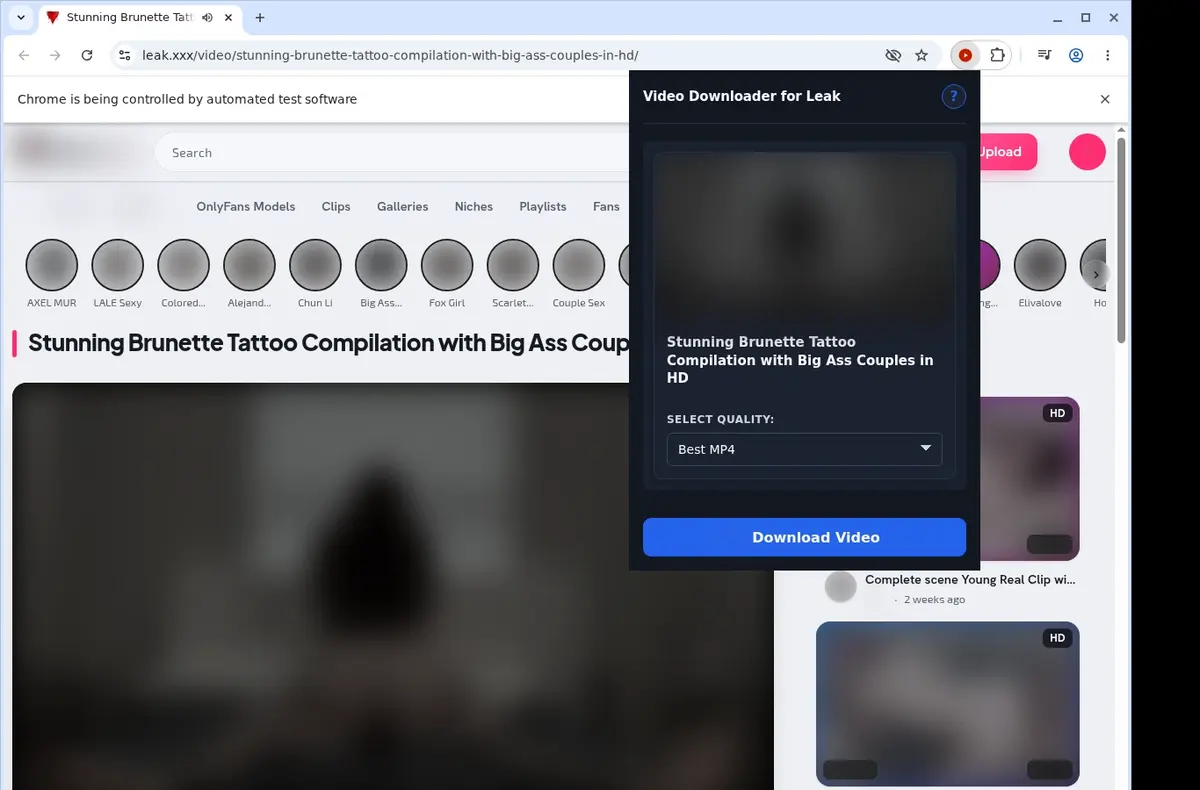The image size is (1200, 790).
Task: Open Chrome's three-dot menu
Action: coord(1108,56)
